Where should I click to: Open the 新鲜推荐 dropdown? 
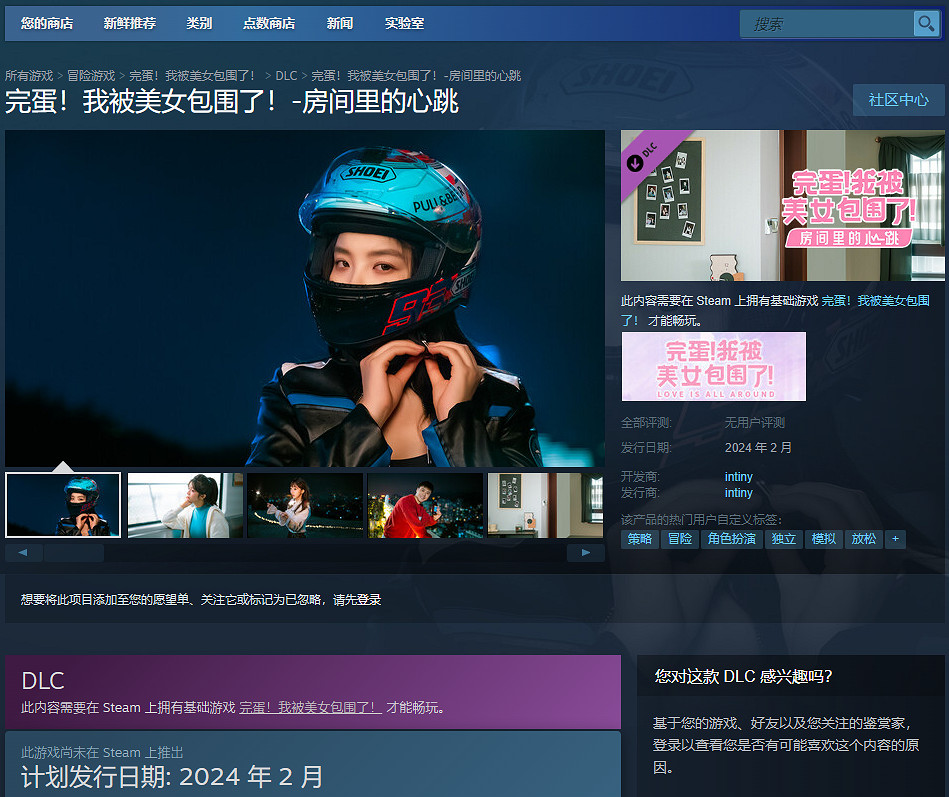click(x=130, y=22)
